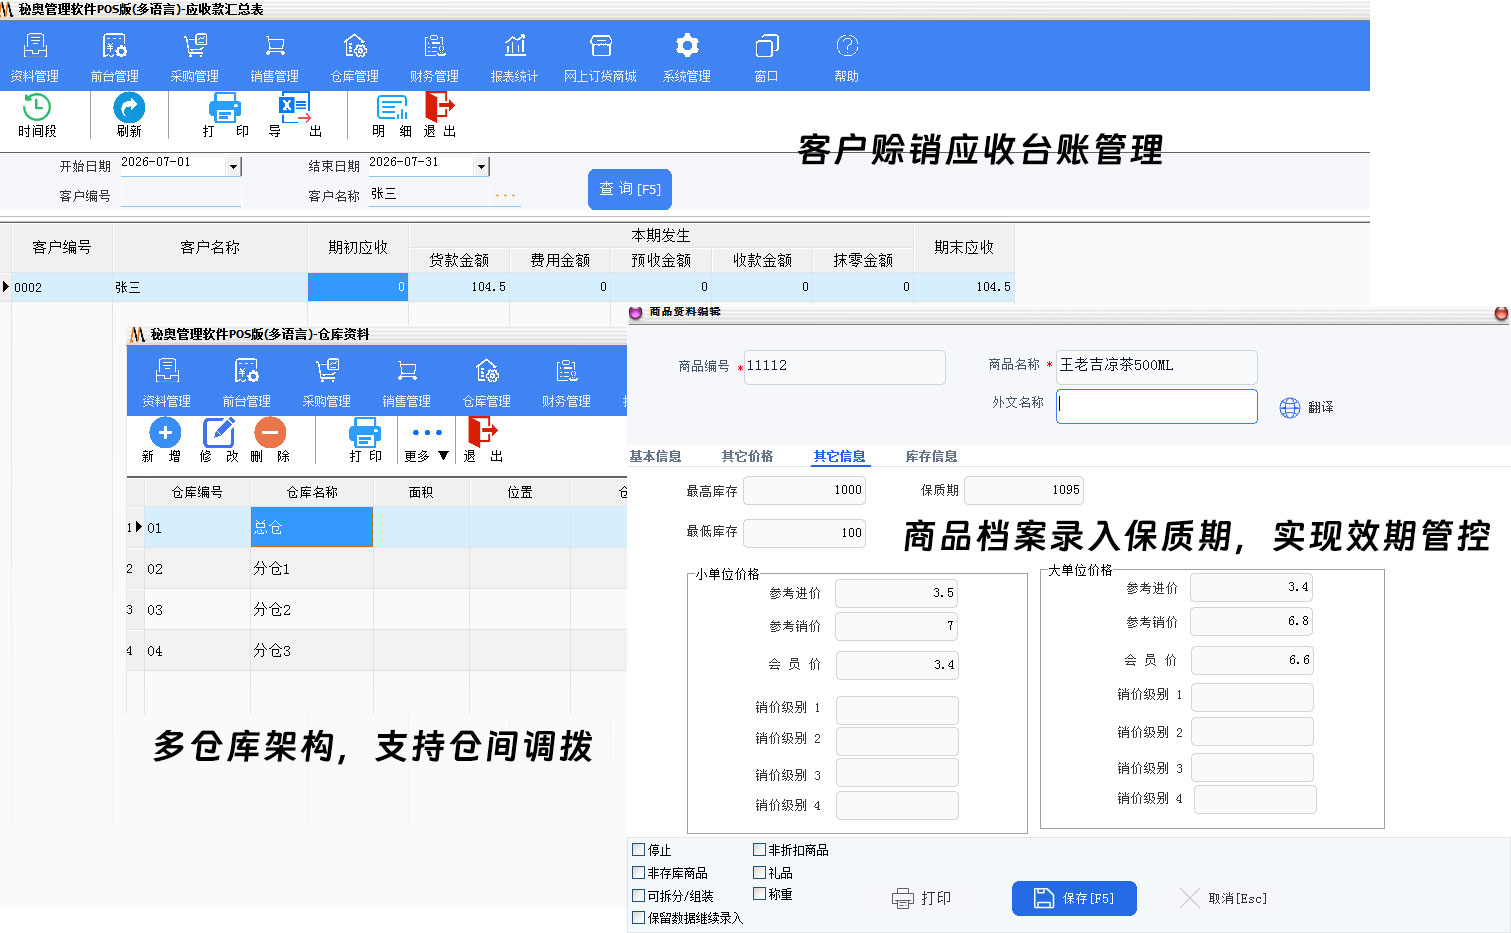Click the 保存 [F5] button
This screenshot has width=1511, height=933.
point(1074,898)
